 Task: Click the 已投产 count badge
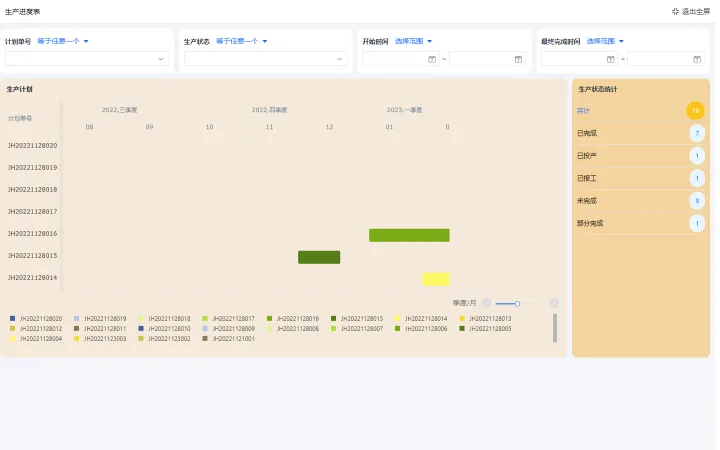[697, 156]
